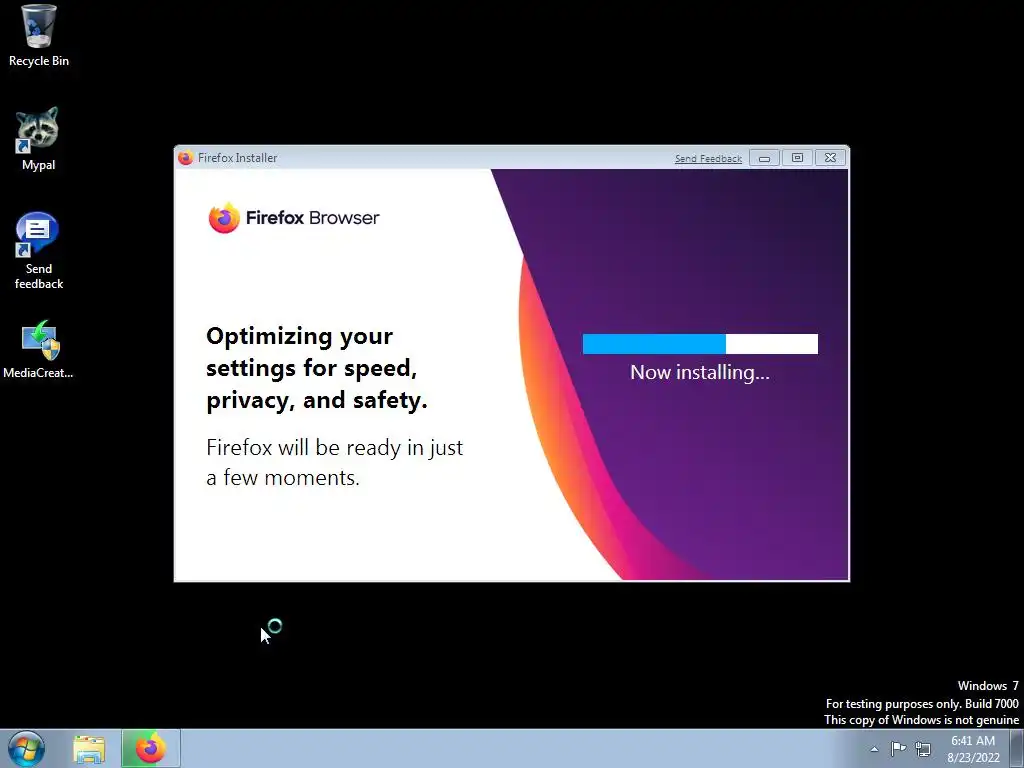Image resolution: width=1024 pixels, height=768 pixels.
Task: Maximize the Firefox Installer window
Action: pyautogui.click(x=797, y=158)
